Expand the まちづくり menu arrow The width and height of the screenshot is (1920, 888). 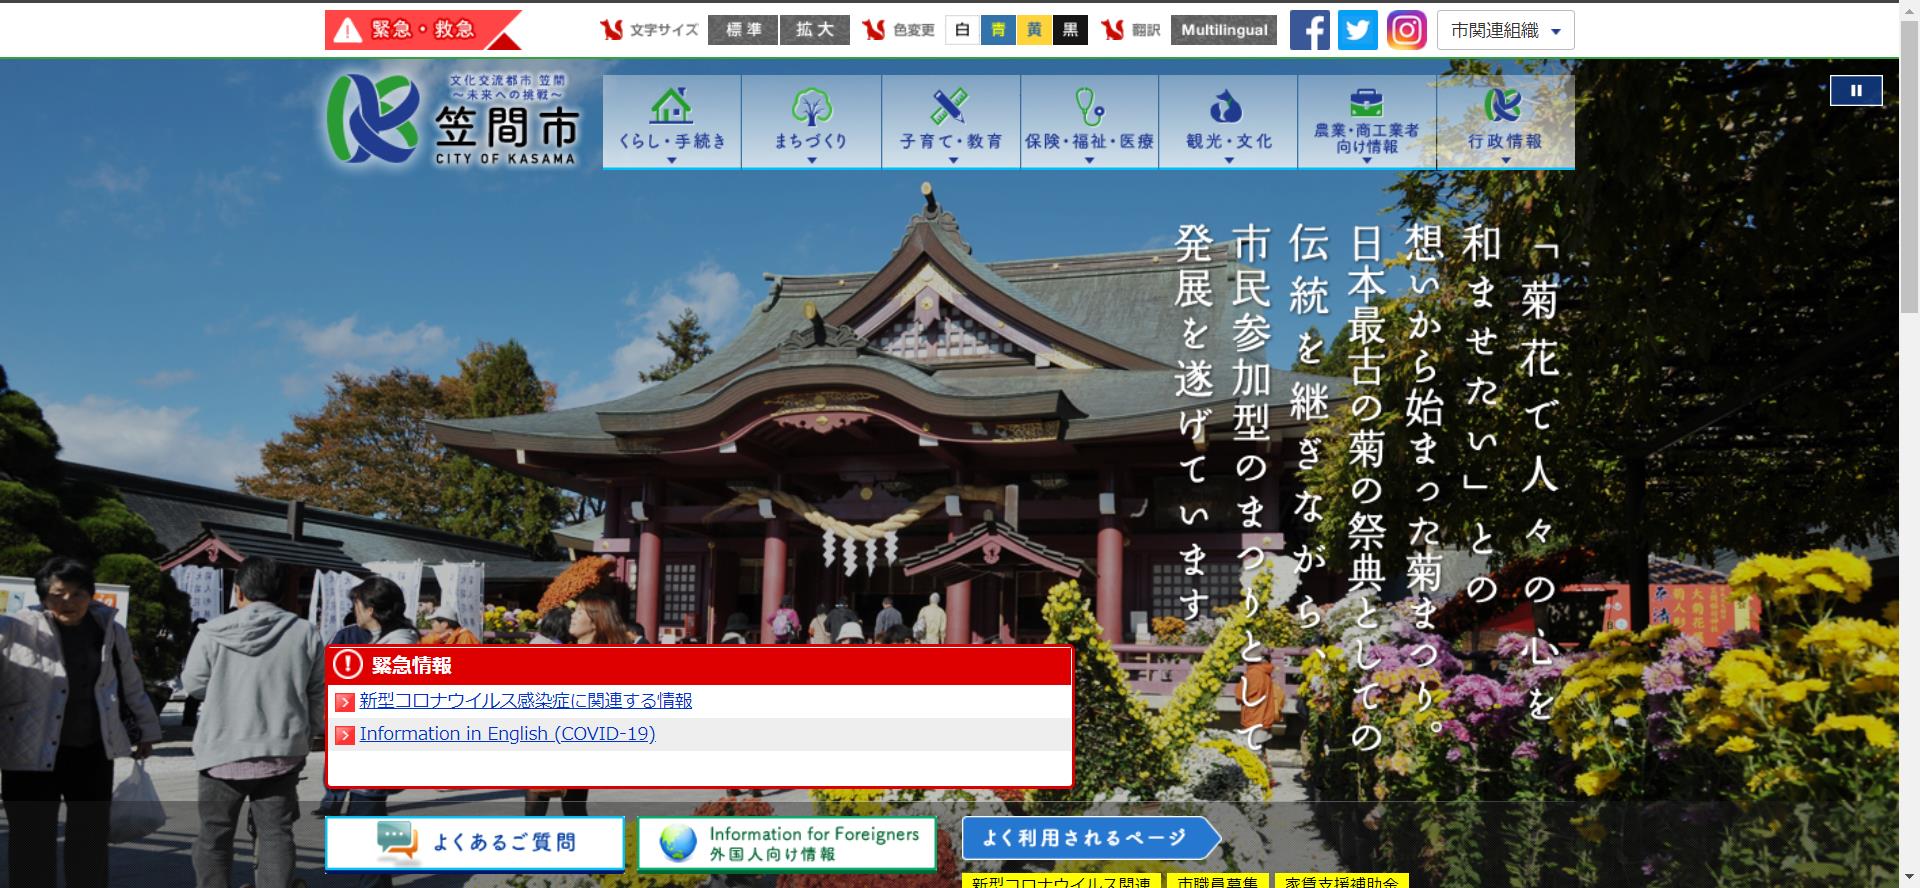(x=811, y=160)
